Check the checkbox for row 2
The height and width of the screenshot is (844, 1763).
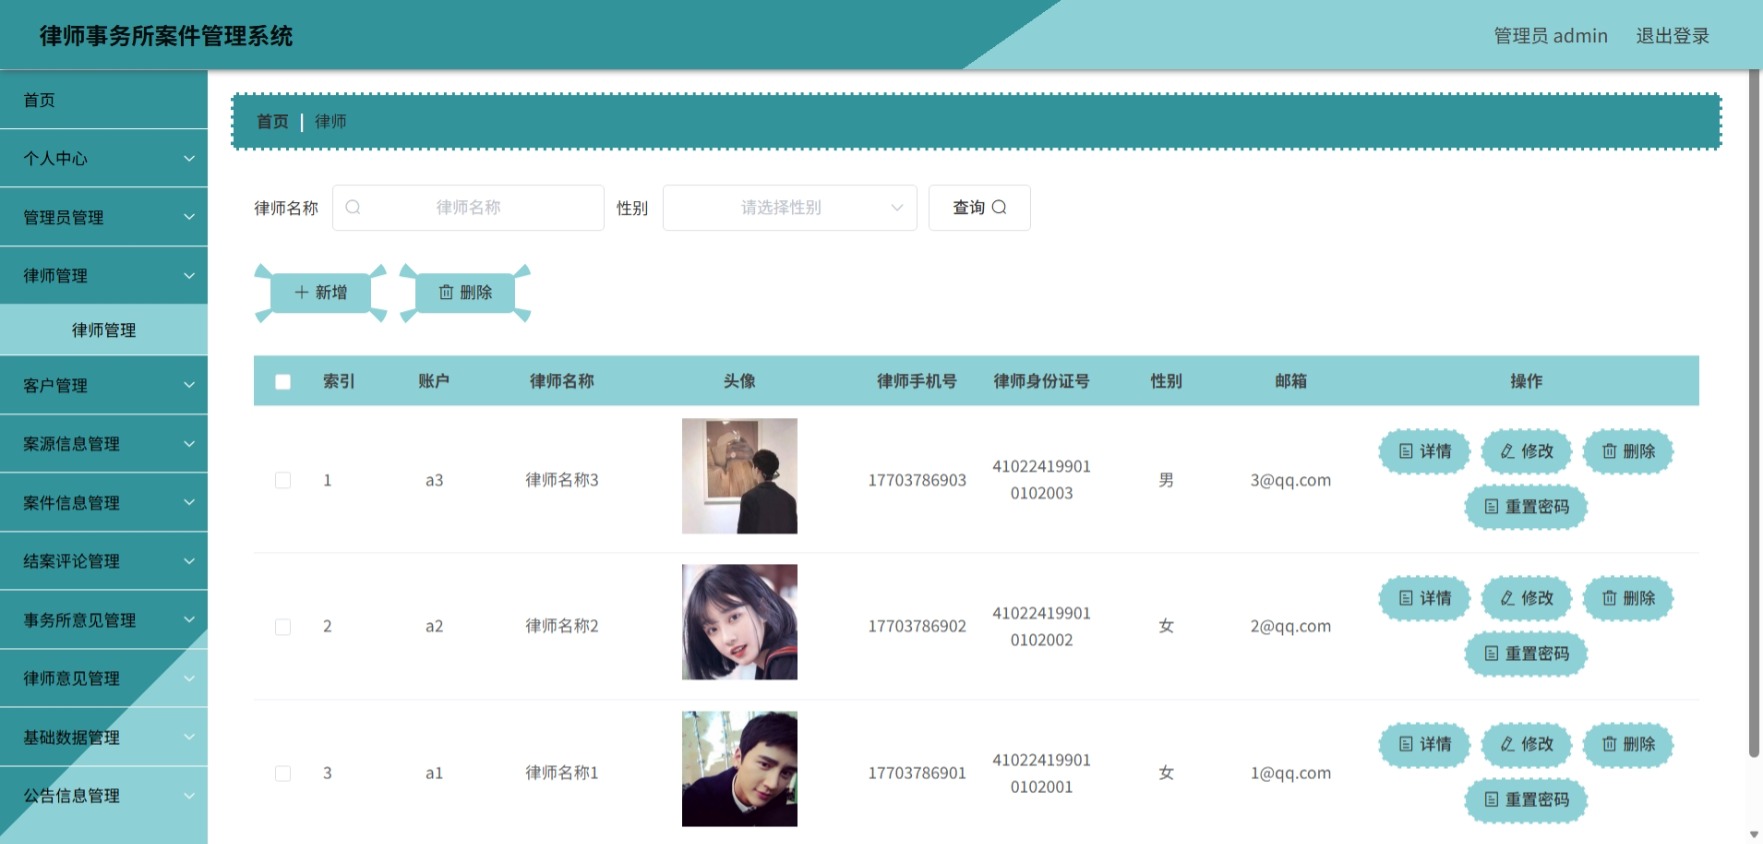tap(283, 627)
